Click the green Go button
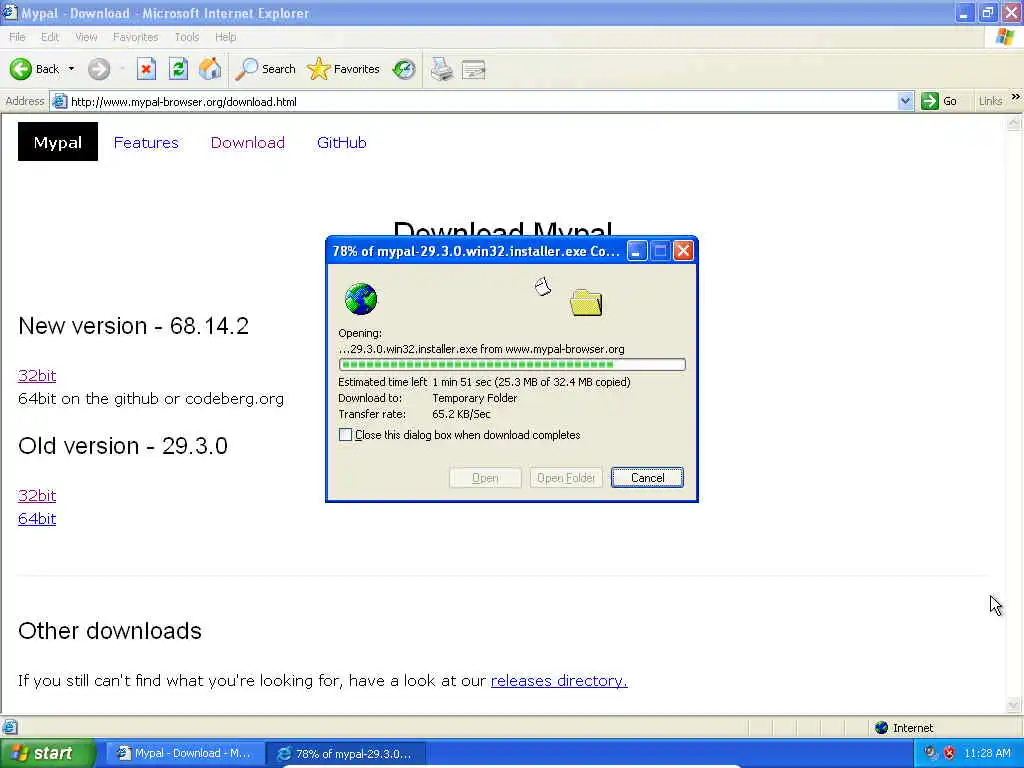The width and height of the screenshot is (1024, 768). pyautogui.click(x=939, y=101)
